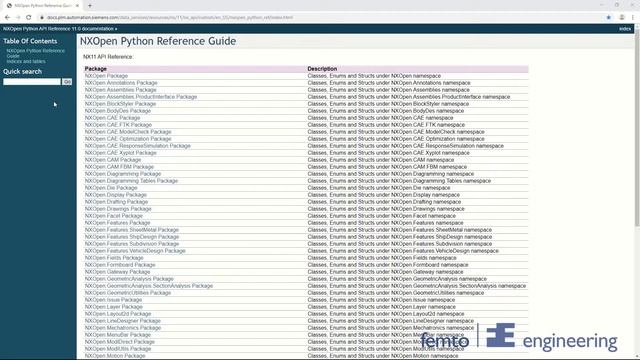
Task: Open NXOpen LineDesigner Package link
Action: 122,321
